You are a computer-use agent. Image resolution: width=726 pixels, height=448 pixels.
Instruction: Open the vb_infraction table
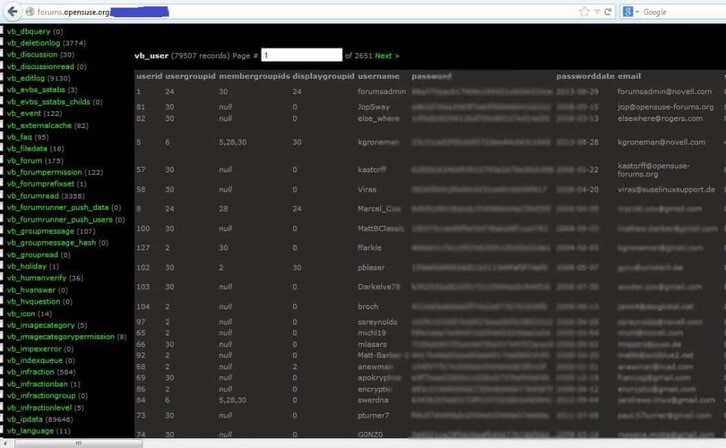[31, 372]
